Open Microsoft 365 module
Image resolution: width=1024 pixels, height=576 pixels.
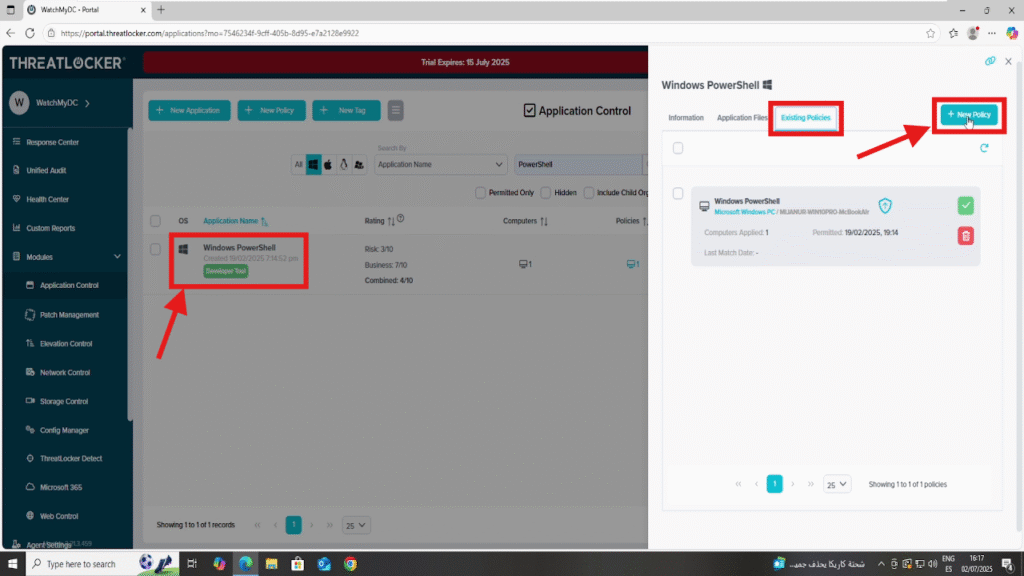point(61,487)
